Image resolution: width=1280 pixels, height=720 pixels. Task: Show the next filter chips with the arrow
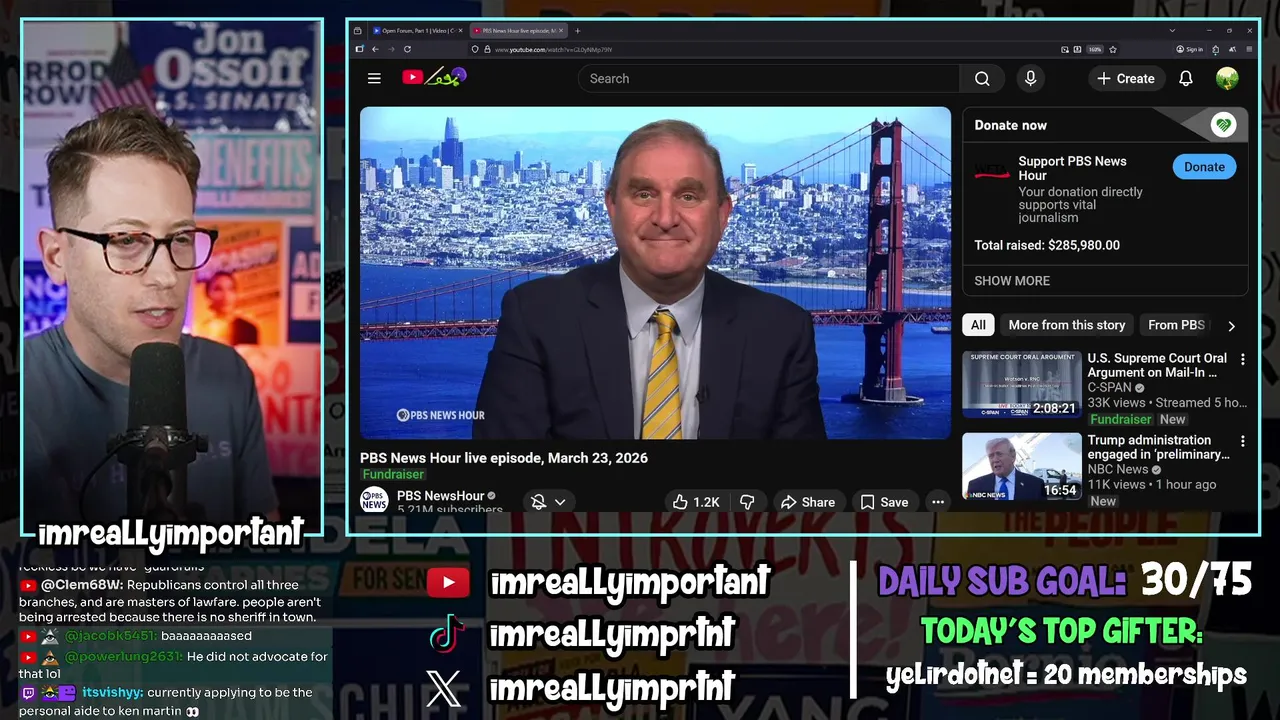click(x=1231, y=325)
